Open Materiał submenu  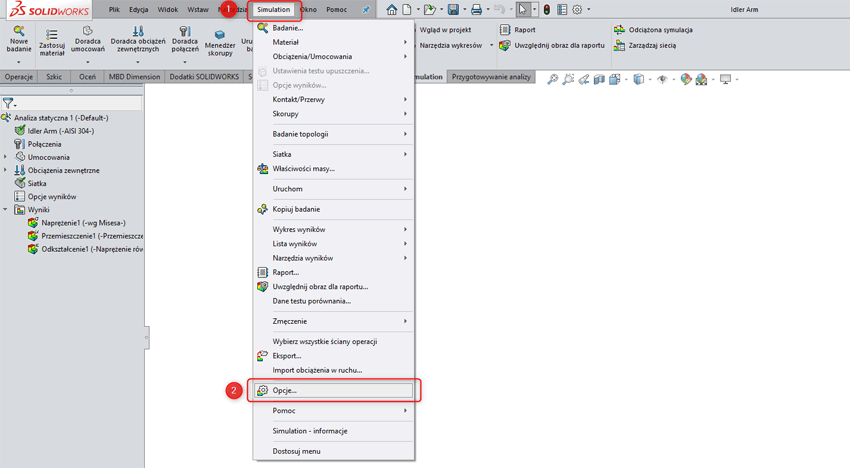[x=333, y=42]
